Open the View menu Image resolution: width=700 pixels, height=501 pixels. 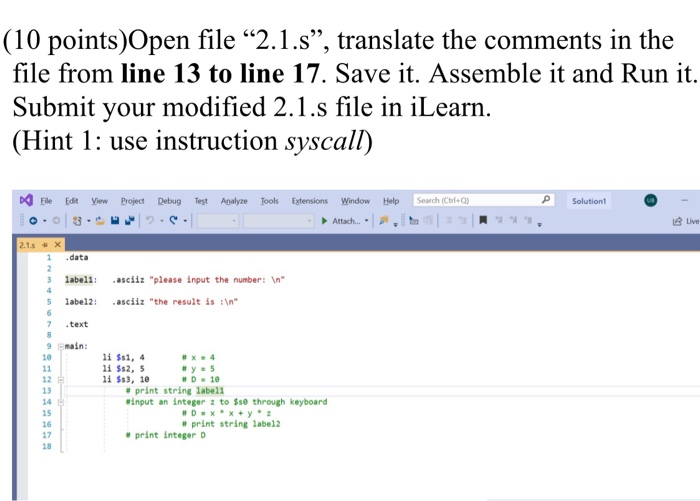[100, 201]
